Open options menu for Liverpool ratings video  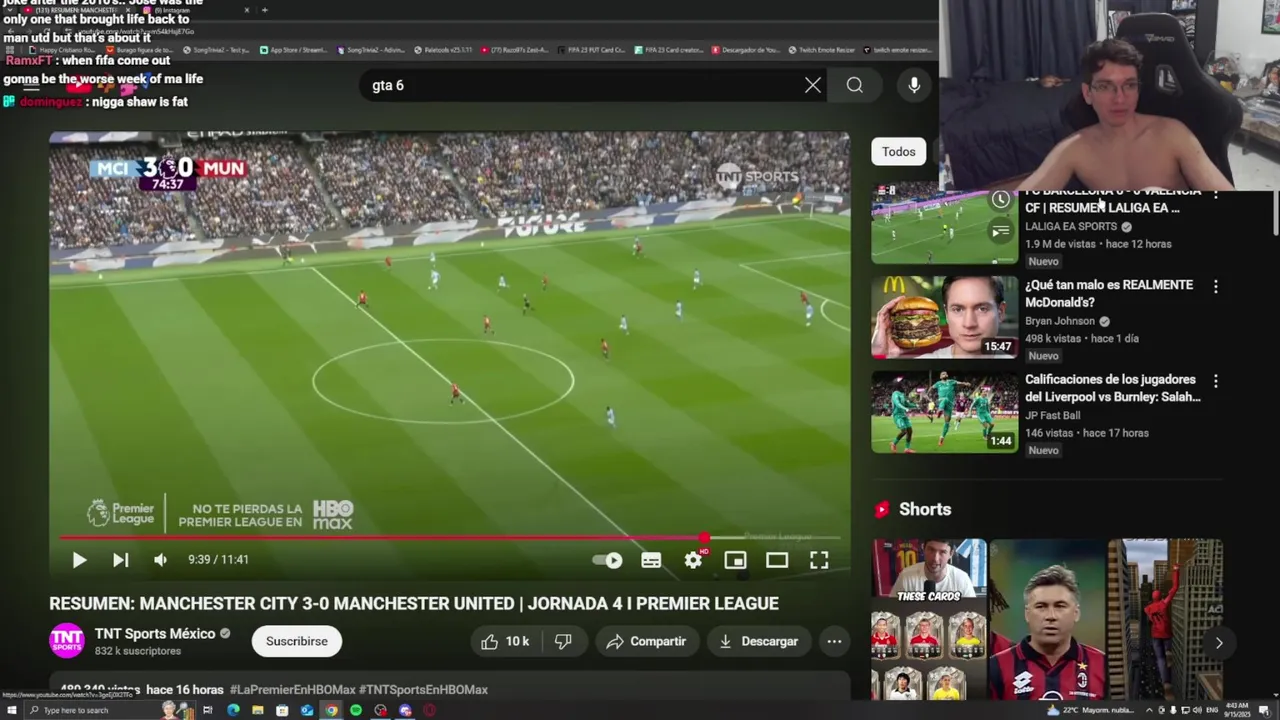point(1216,381)
